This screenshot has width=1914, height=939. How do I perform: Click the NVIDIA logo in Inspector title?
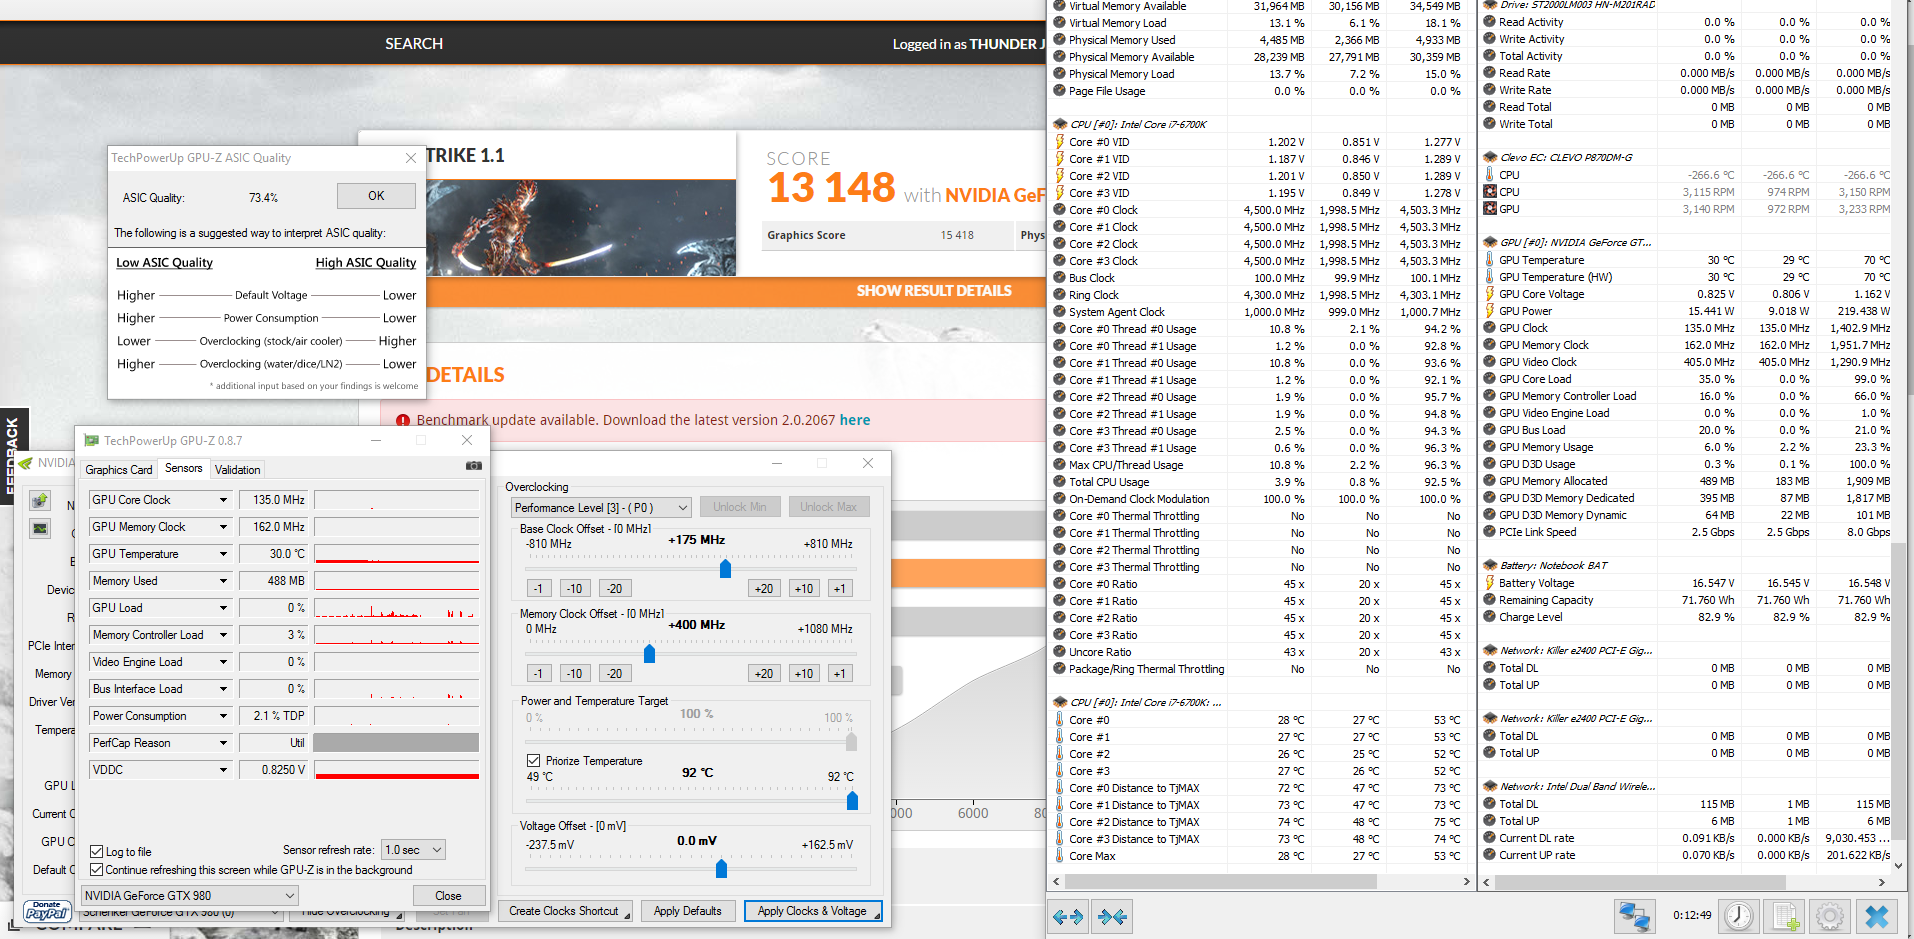(26, 464)
